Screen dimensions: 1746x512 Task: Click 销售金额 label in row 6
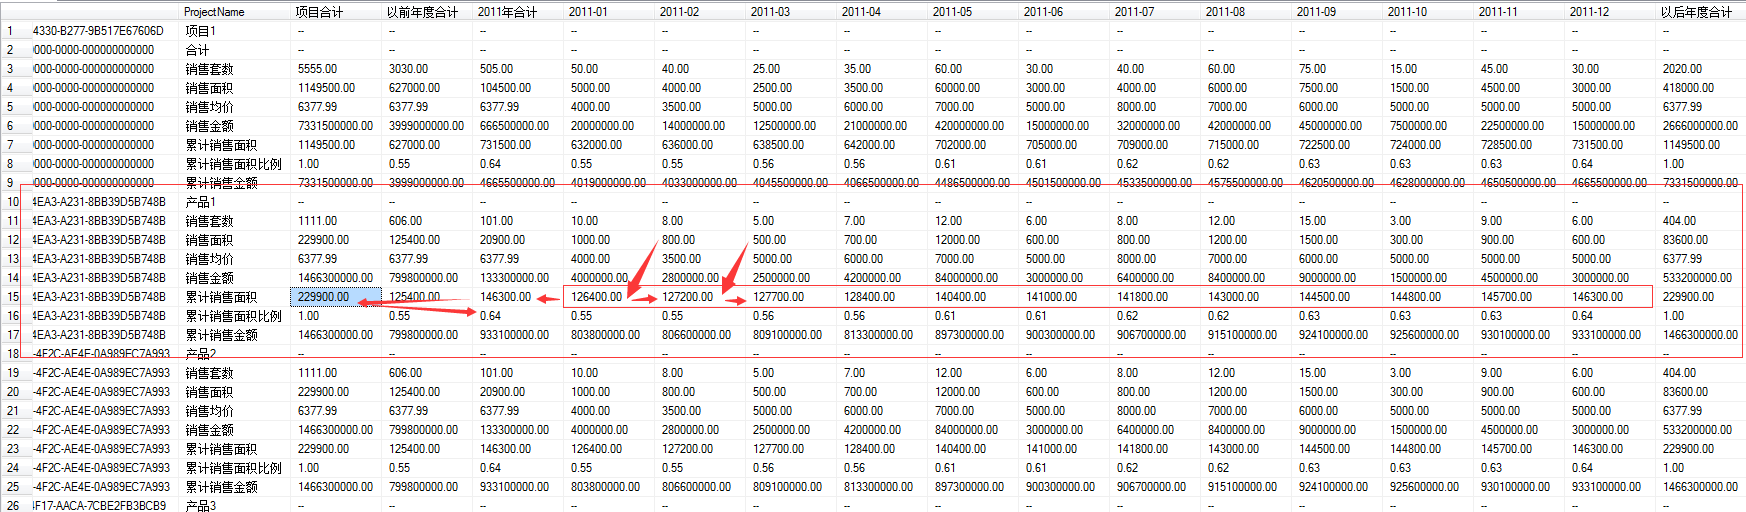tap(209, 126)
